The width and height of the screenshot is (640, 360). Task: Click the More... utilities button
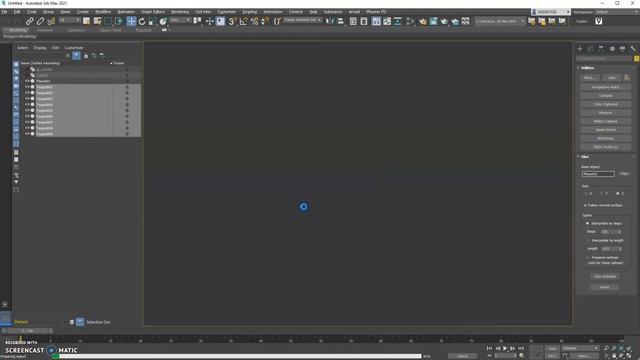click(x=589, y=78)
